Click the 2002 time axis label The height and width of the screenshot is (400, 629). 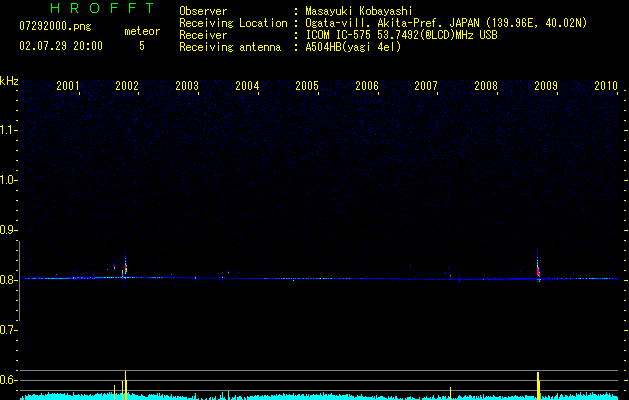click(x=127, y=86)
